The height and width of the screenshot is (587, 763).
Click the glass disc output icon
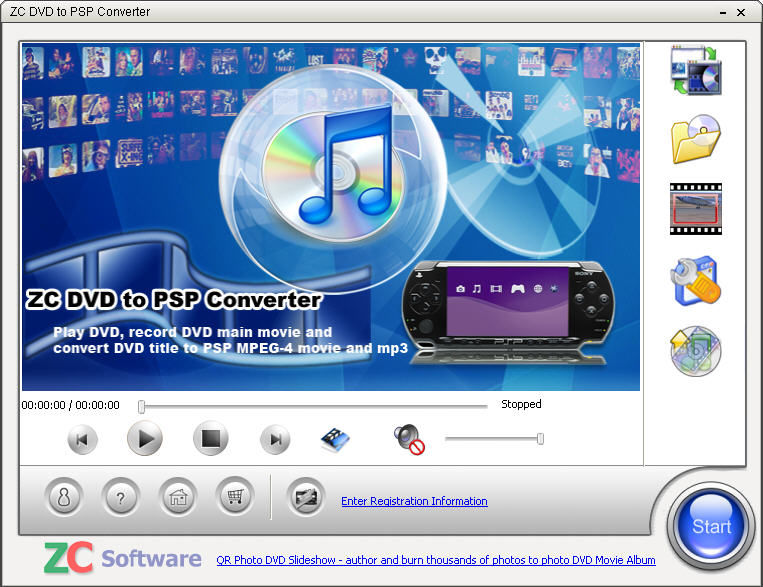tap(696, 351)
